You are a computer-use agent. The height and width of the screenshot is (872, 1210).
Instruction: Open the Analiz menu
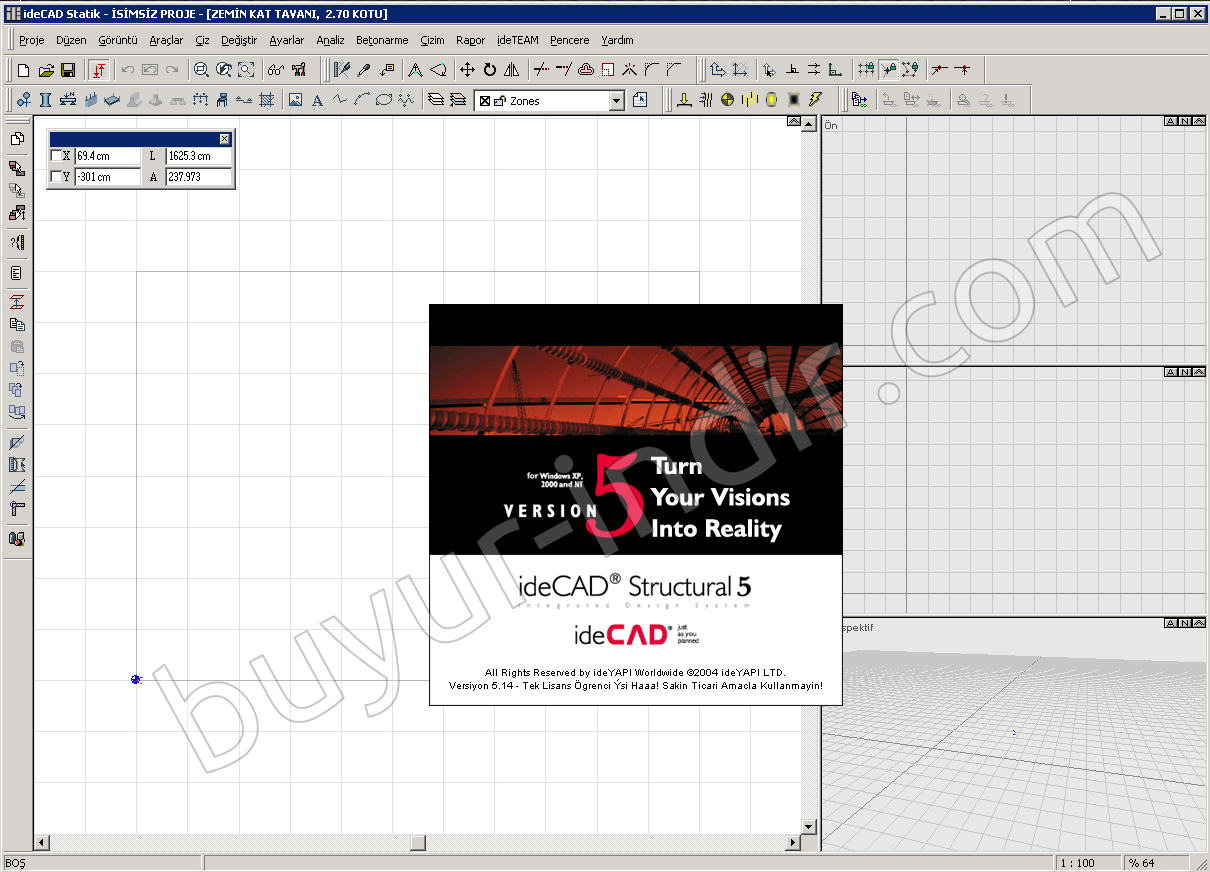tap(330, 41)
